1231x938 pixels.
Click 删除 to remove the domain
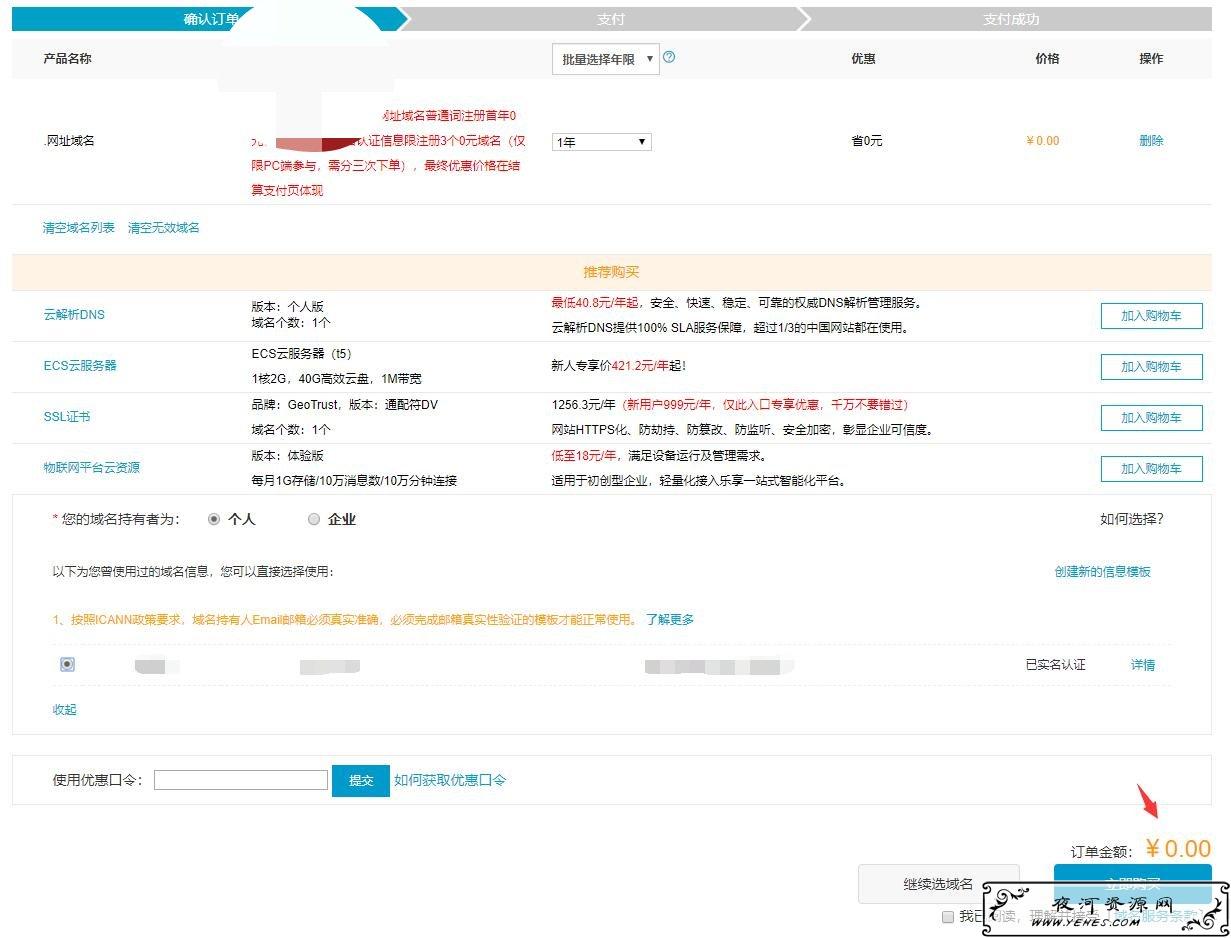(x=1151, y=141)
